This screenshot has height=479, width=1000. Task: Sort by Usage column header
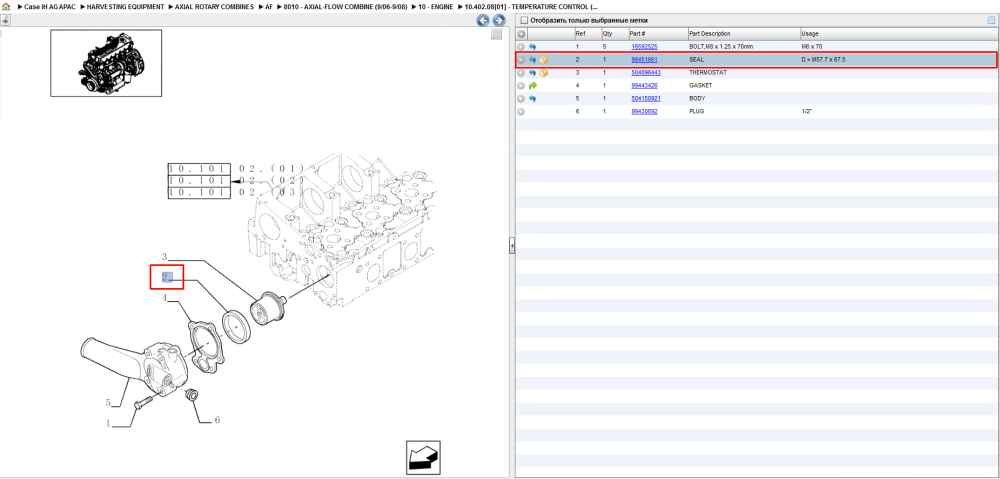point(899,34)
